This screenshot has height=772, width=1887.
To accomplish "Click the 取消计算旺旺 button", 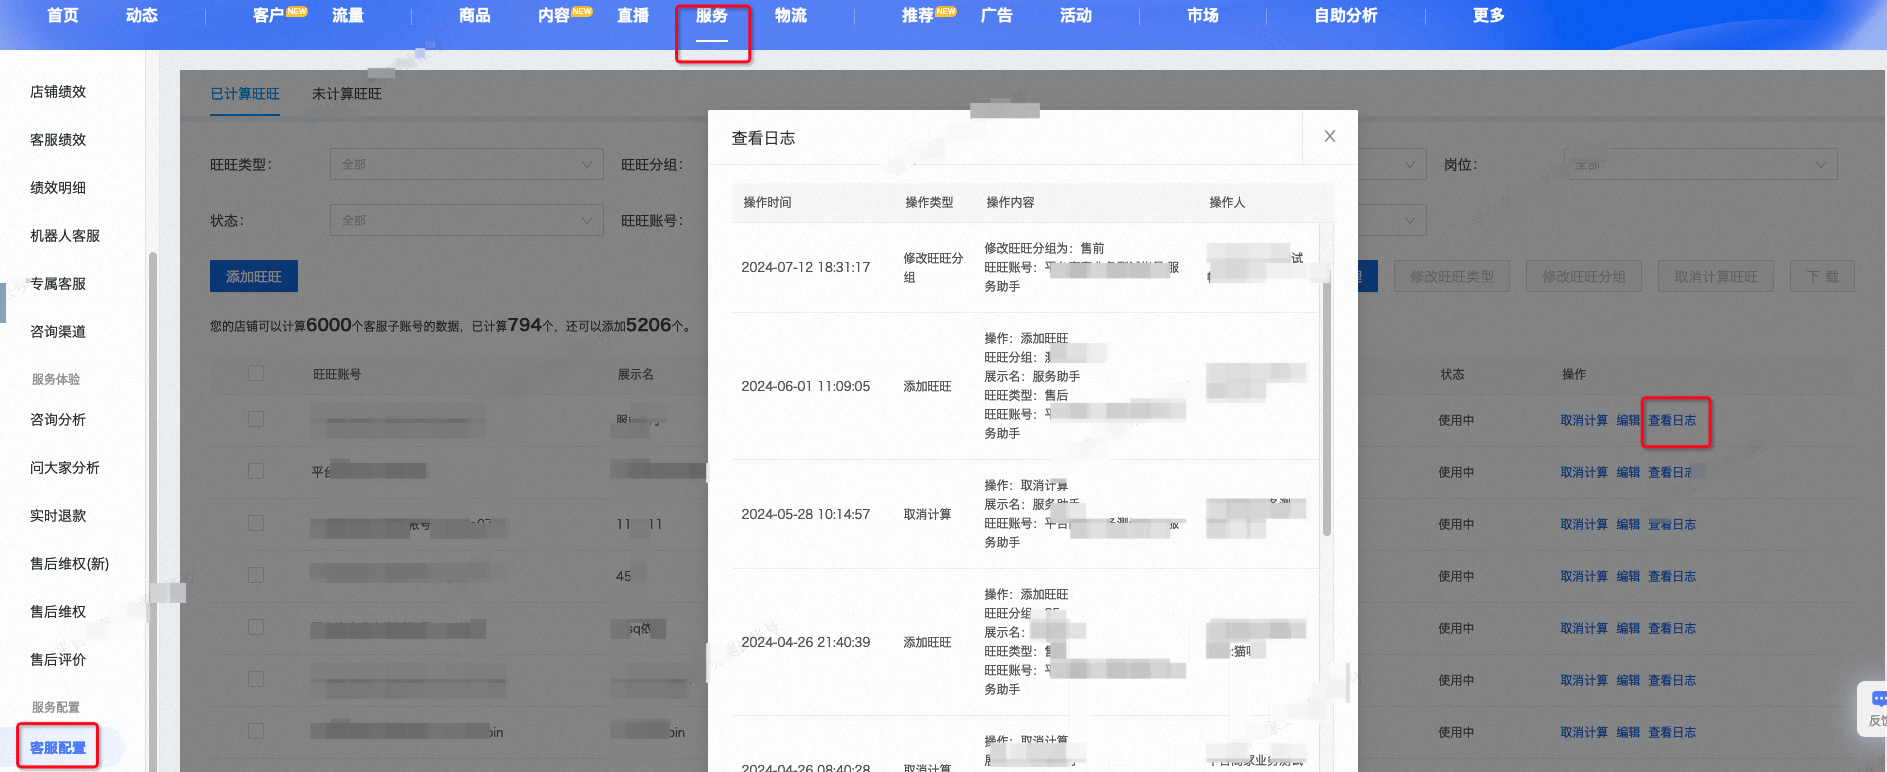I will click(1716, 276).
